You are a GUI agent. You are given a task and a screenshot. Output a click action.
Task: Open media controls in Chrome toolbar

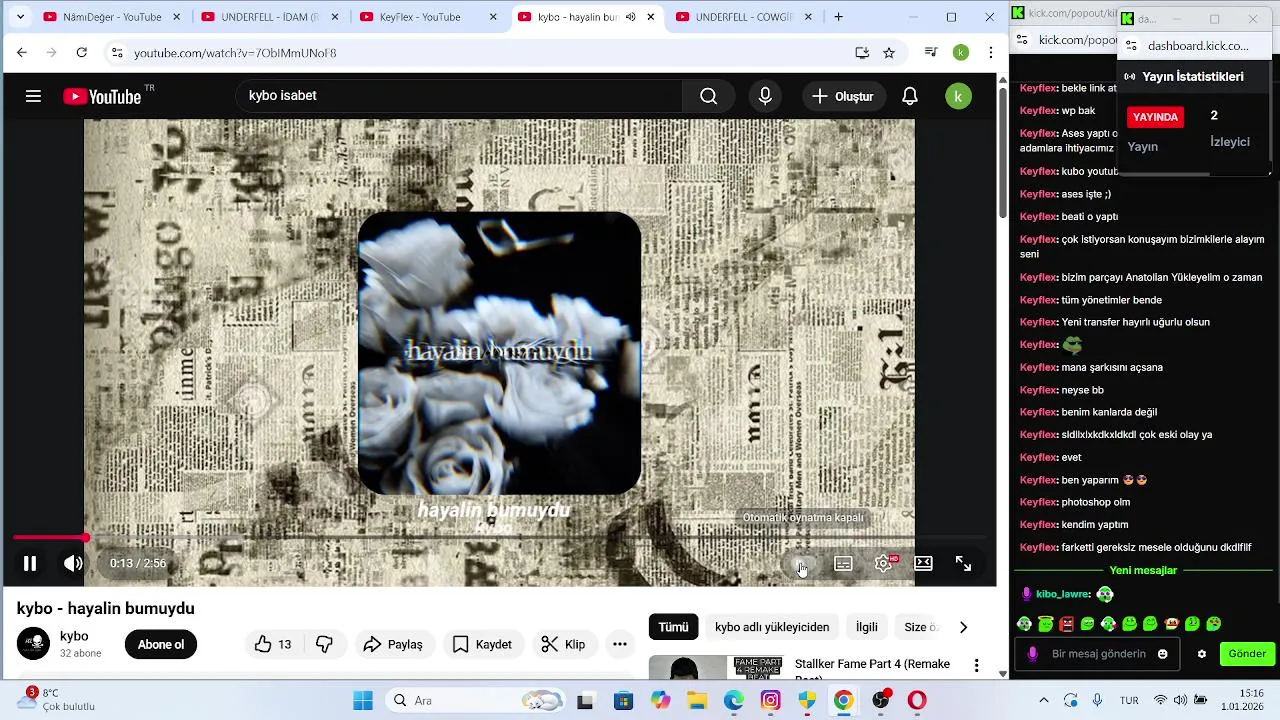click(x=930, y=53)
